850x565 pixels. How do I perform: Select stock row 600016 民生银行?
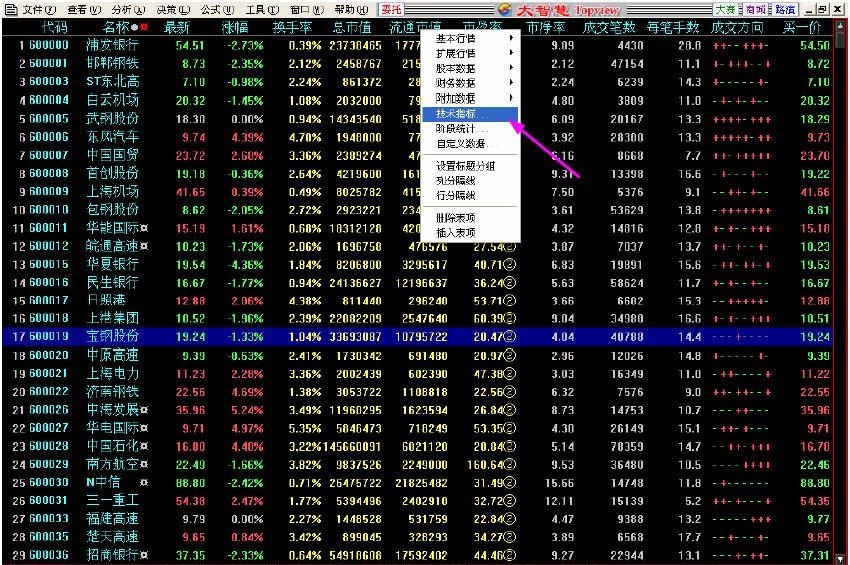pos(419,282)
